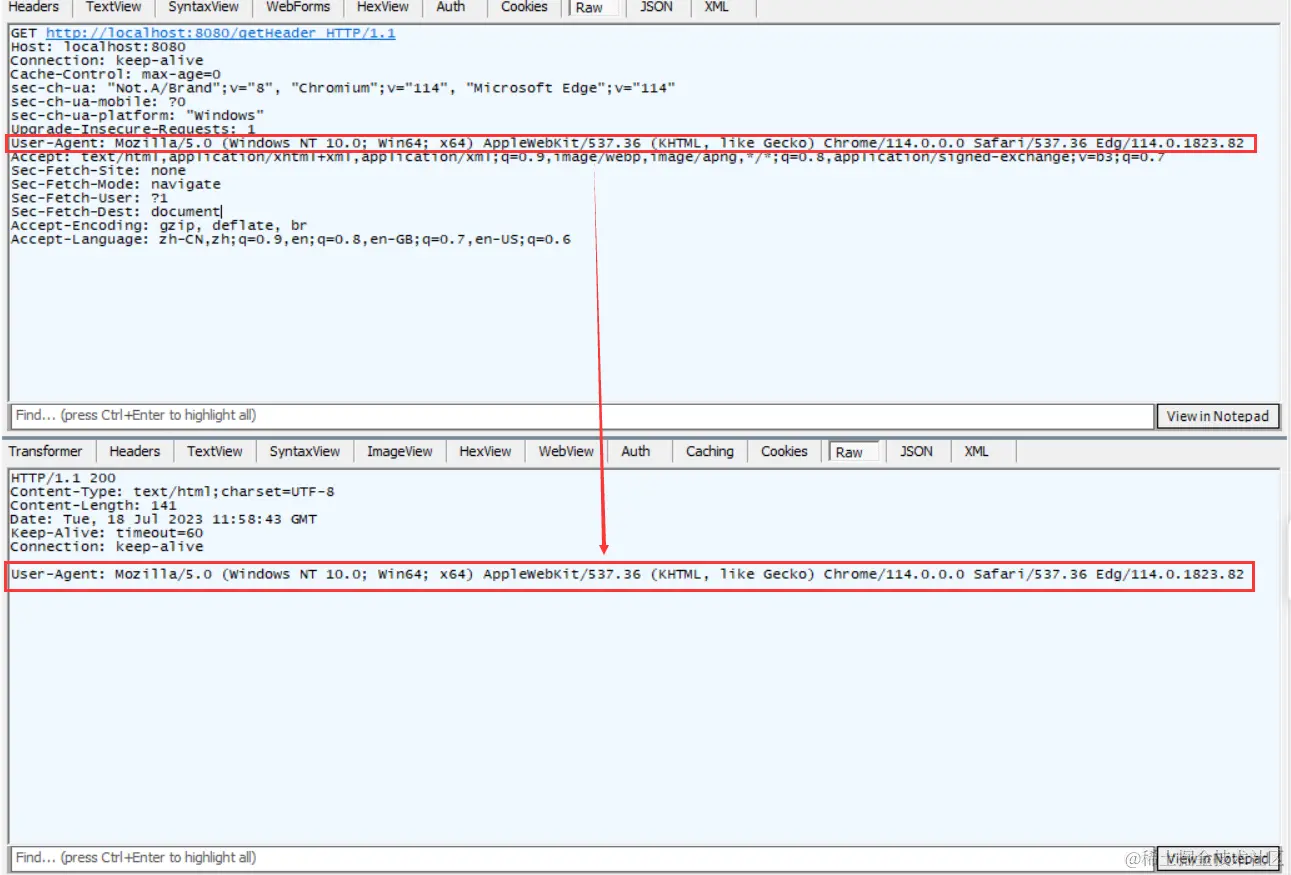Open response Caching tab
This screenshot has width=1291, height=875.
click(710, 452)
